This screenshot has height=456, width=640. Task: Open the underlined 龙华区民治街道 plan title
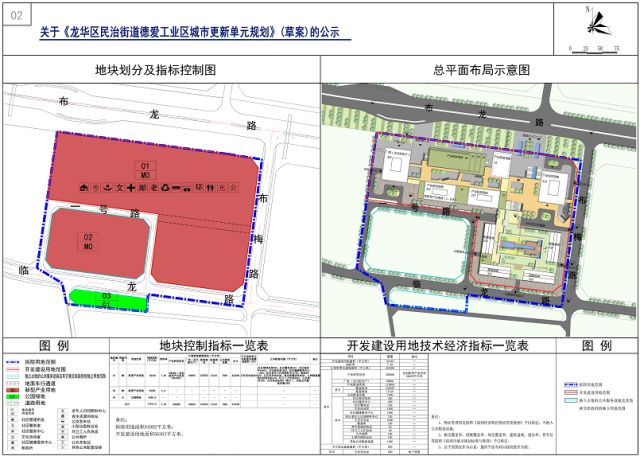click(x=195, y=32)
